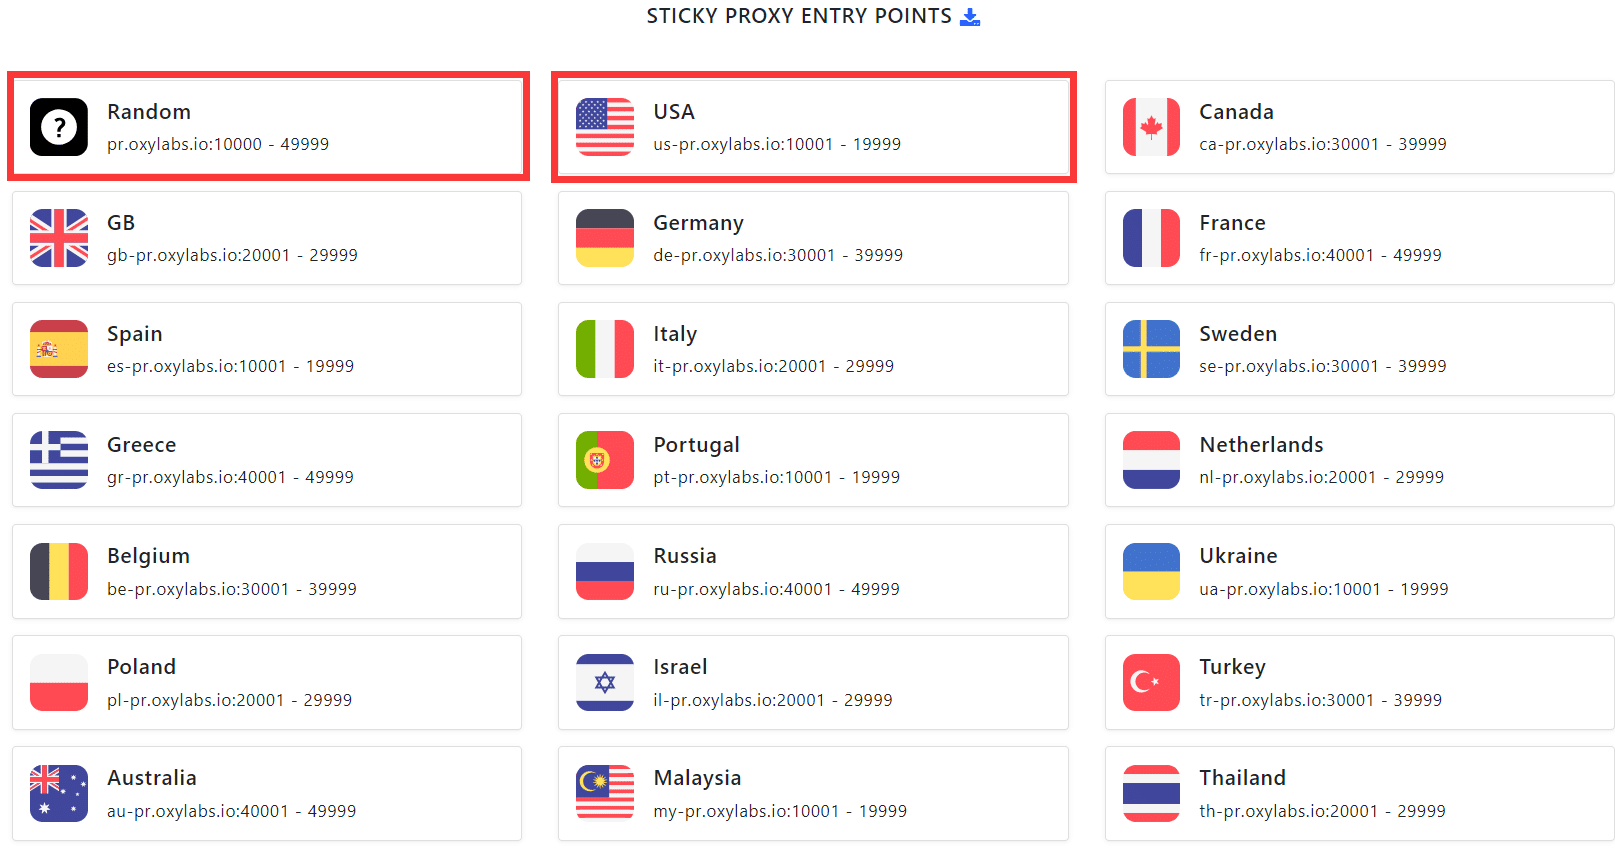Click the Turkey flag icon

click(1151, 682)
